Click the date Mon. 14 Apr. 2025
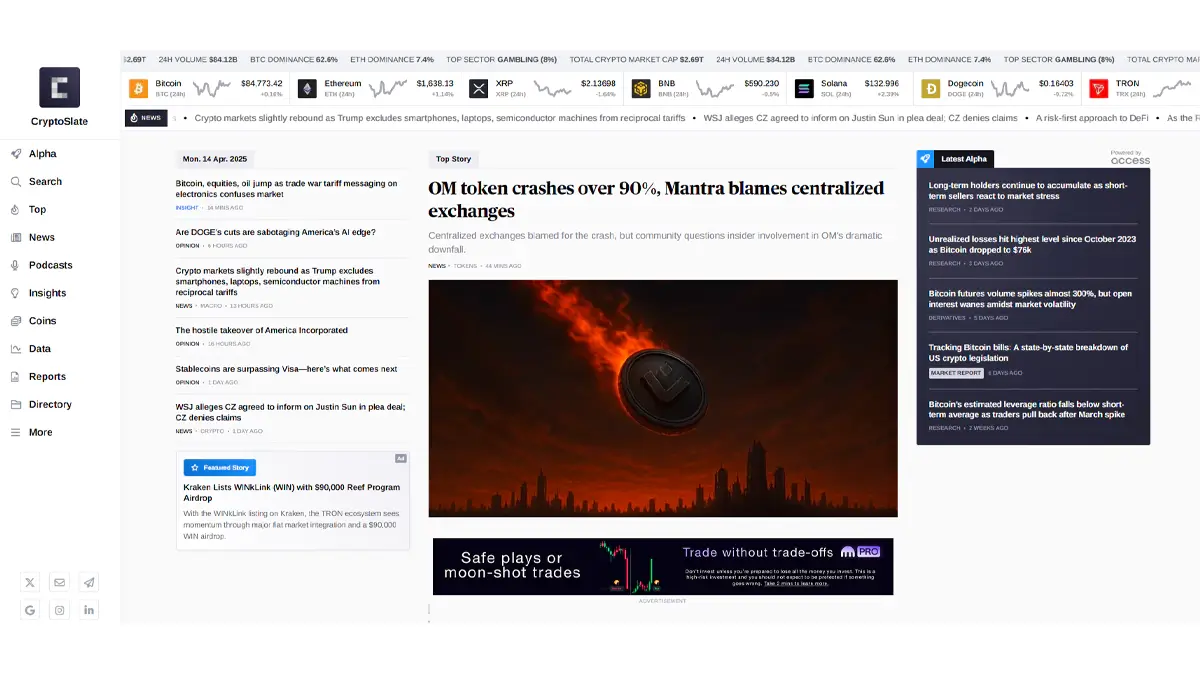 tap(215, 159)
